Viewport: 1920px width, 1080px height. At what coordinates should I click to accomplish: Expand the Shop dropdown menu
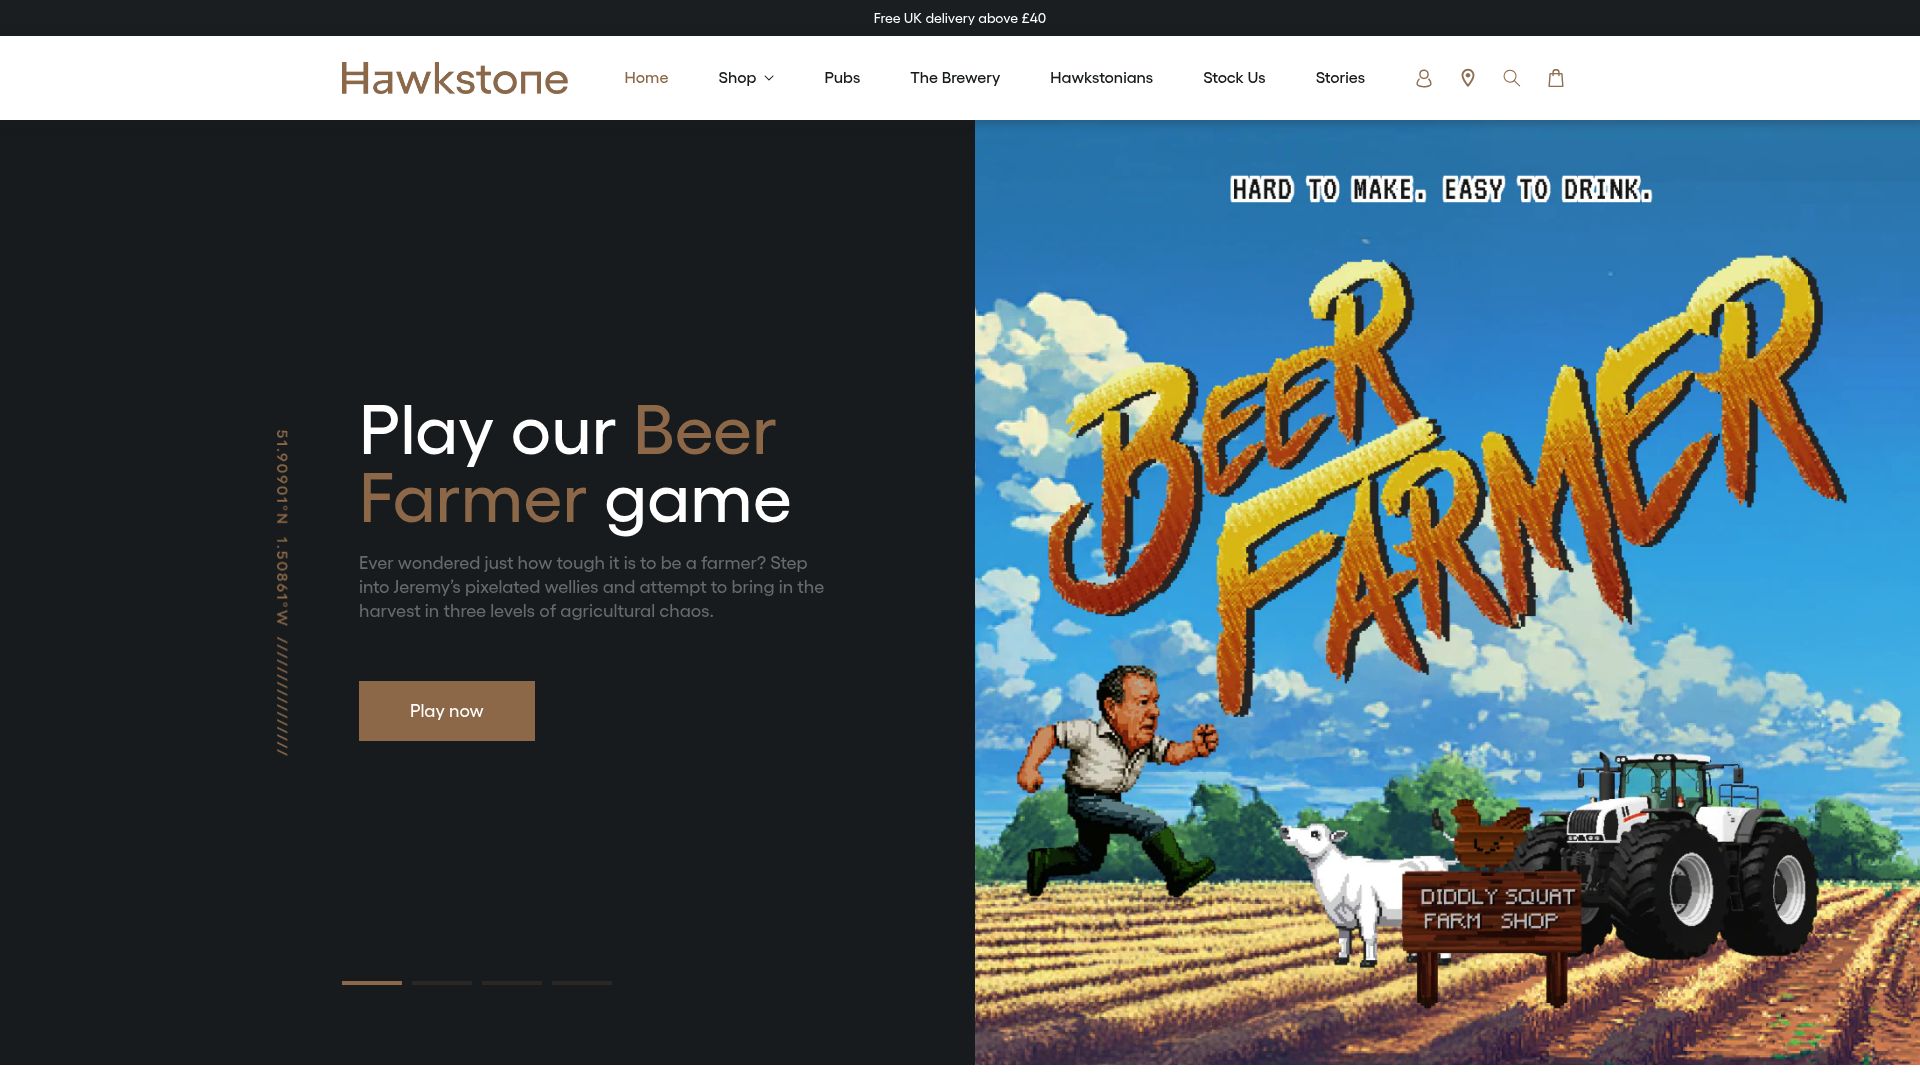(x=746, y=78)
